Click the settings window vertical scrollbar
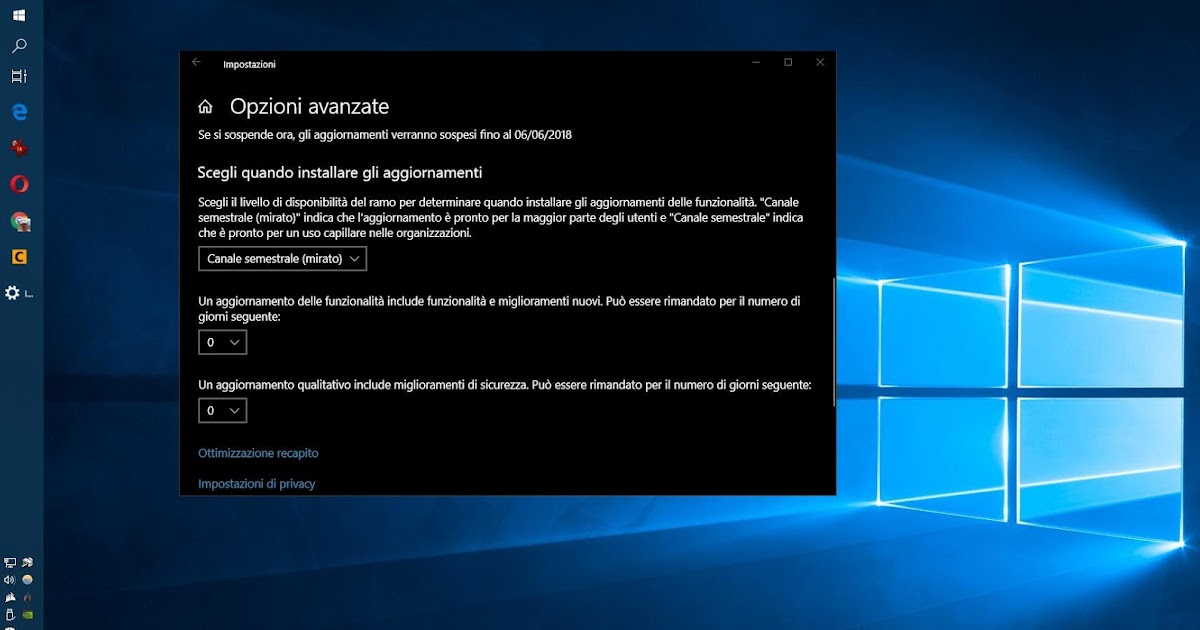 (833, 341)
